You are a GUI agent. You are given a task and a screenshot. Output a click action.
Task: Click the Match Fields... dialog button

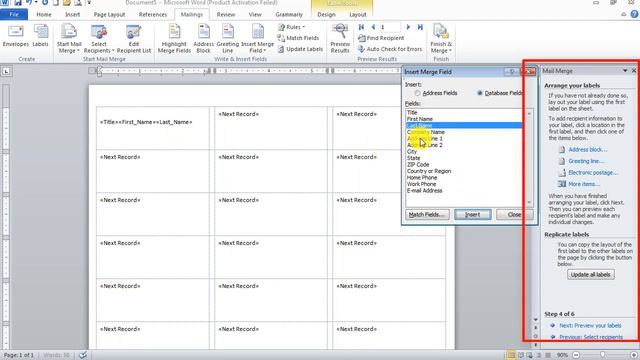tap(427, 214)
